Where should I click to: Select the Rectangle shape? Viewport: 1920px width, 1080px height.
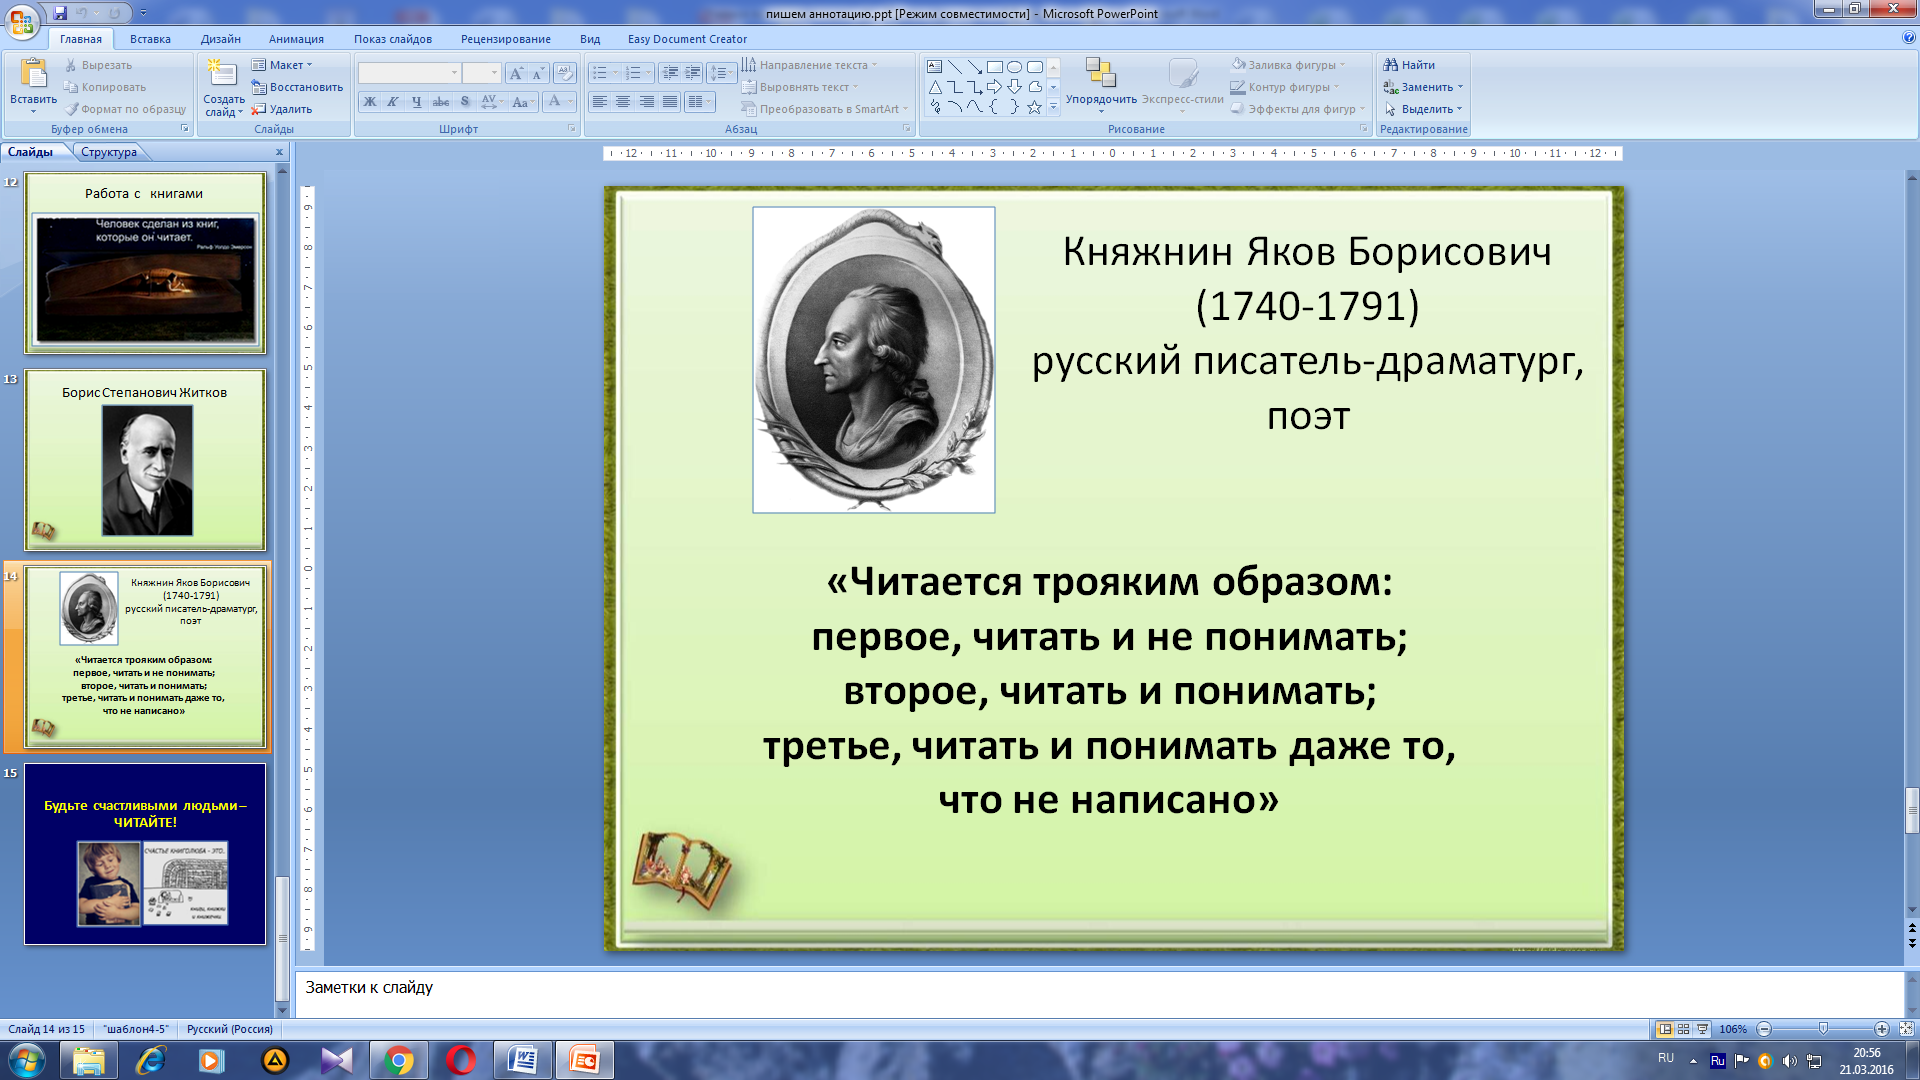(994, 67)
